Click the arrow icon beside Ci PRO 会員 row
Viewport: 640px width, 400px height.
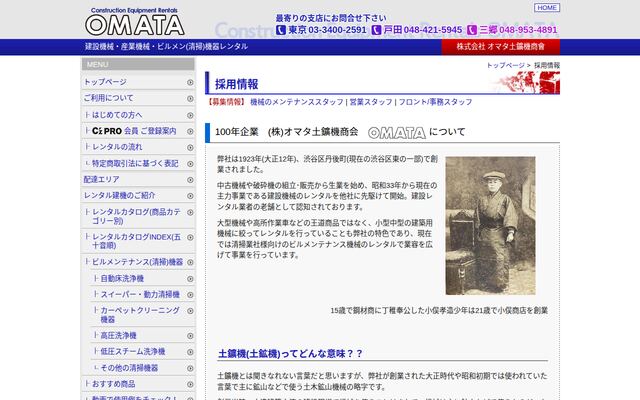pos(190,131)
